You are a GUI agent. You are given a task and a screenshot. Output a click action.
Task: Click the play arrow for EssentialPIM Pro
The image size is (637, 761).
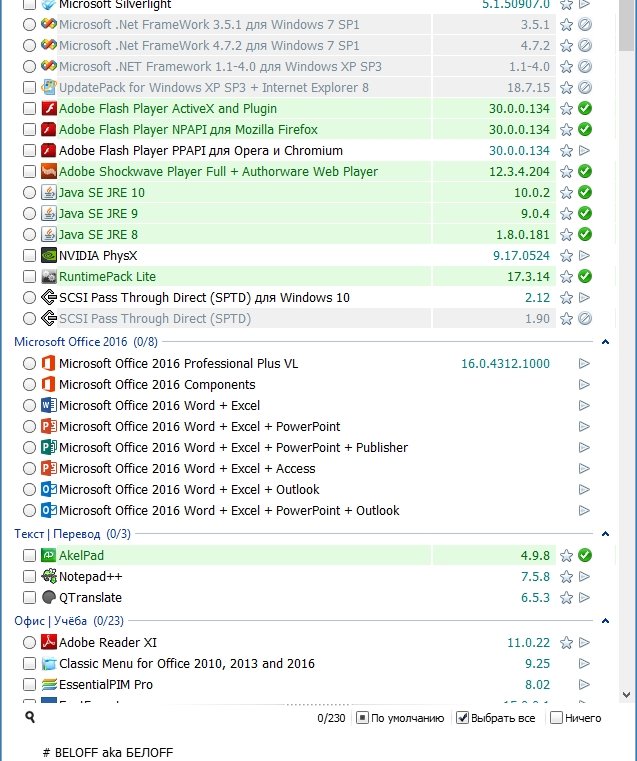pyautogui.click(x=585, y=684)
